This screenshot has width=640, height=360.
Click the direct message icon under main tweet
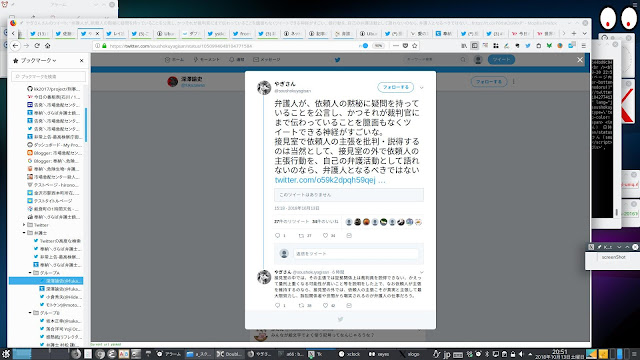[349, 236]
